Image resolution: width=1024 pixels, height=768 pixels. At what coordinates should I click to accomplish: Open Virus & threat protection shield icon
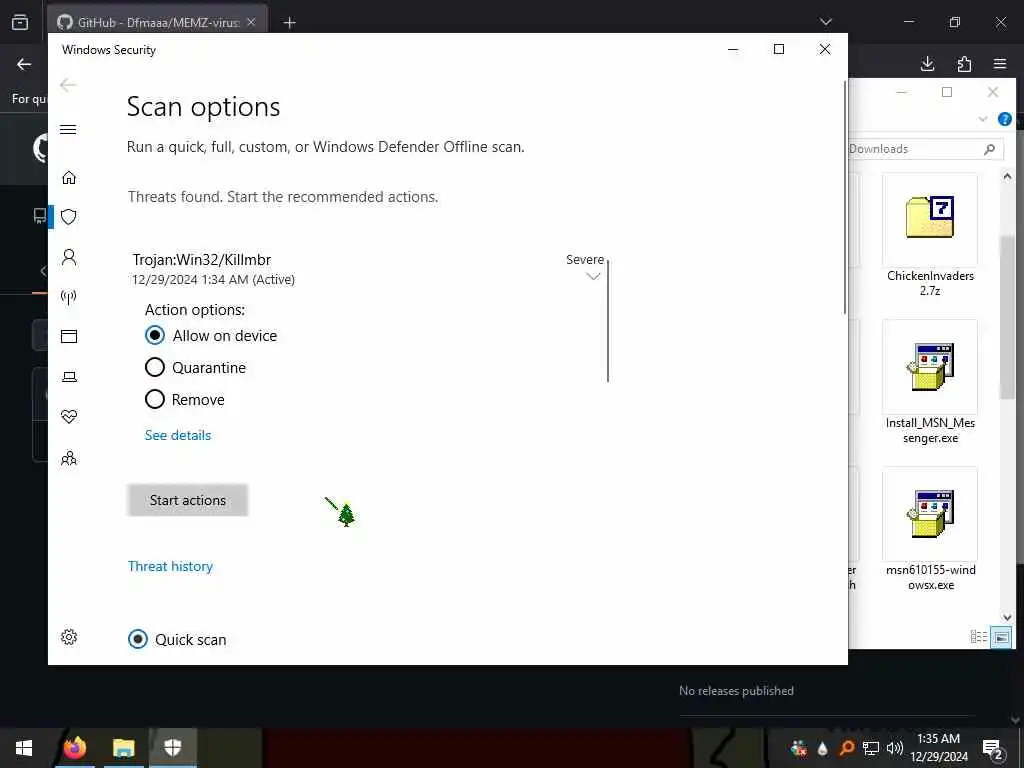[x=69, y=217]
